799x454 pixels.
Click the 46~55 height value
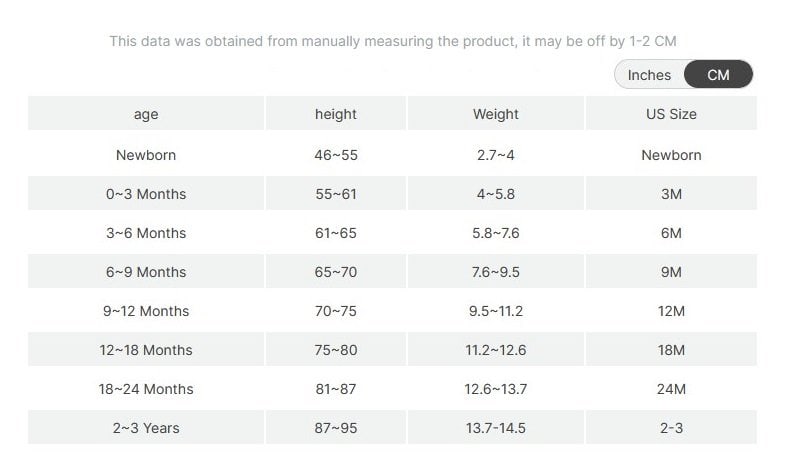coord(336,155)
